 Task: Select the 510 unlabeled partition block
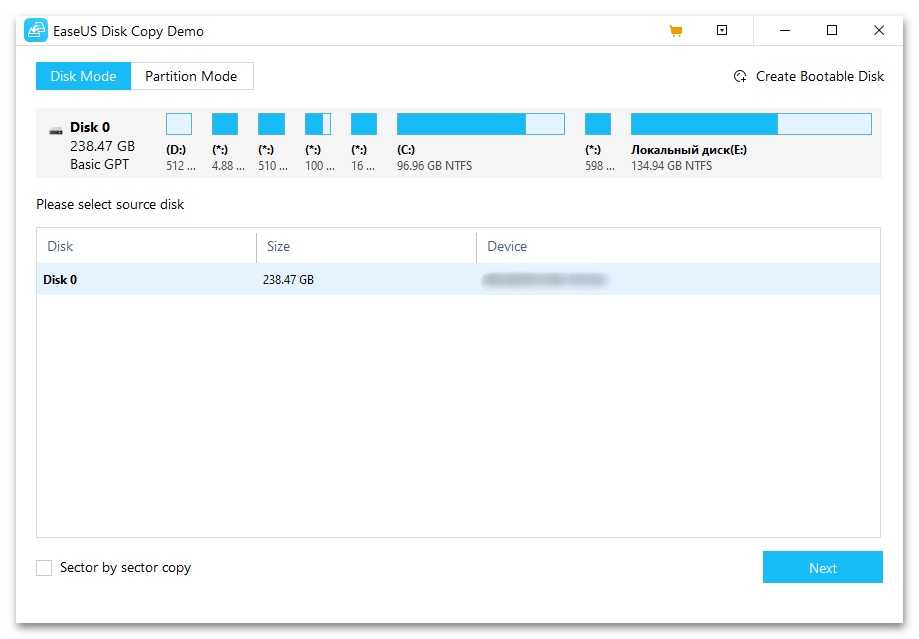(271, 124)
